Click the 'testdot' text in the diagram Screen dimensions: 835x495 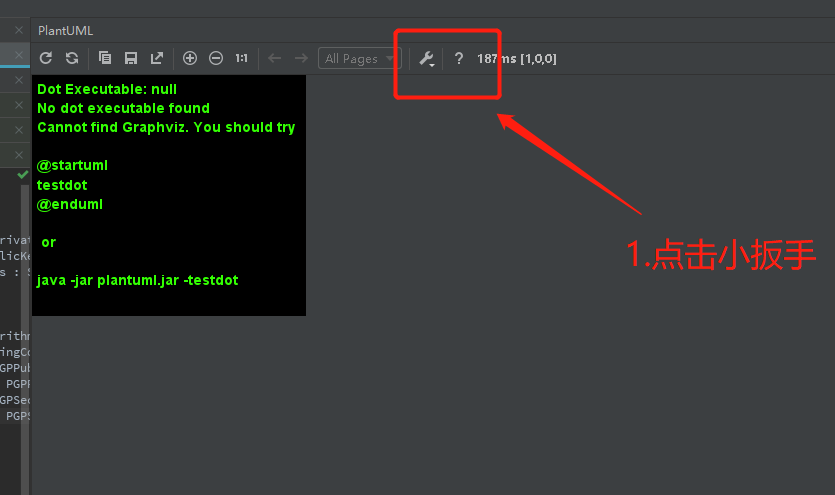pyautogui.click(x=62, y=185)
